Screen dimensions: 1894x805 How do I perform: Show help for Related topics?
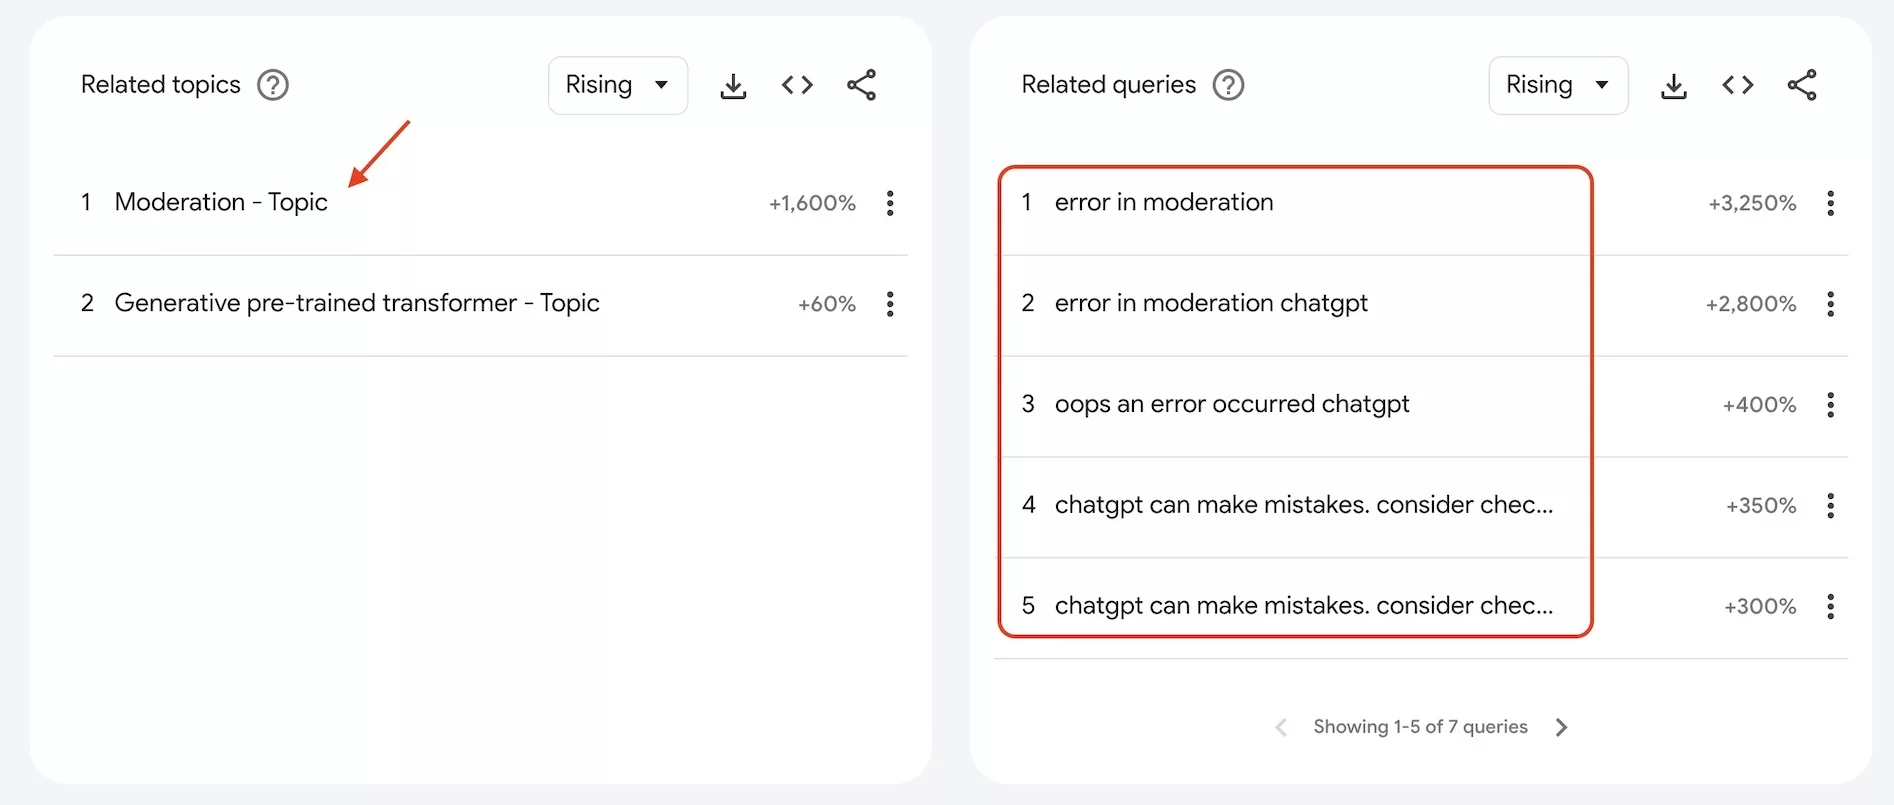tap(273, 86)
